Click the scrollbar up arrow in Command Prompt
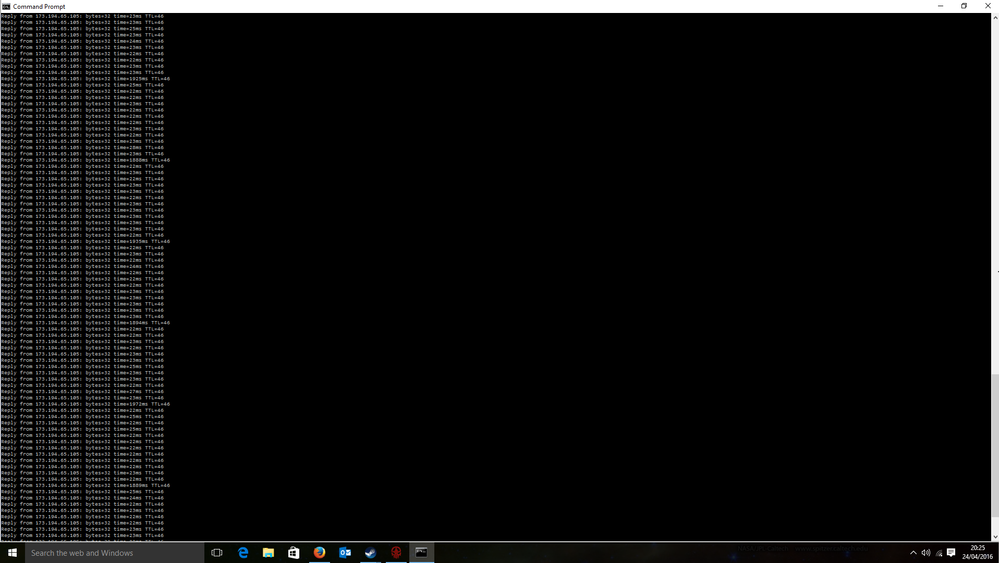This screenshot has height=563, width=999. tap(995, 16)
